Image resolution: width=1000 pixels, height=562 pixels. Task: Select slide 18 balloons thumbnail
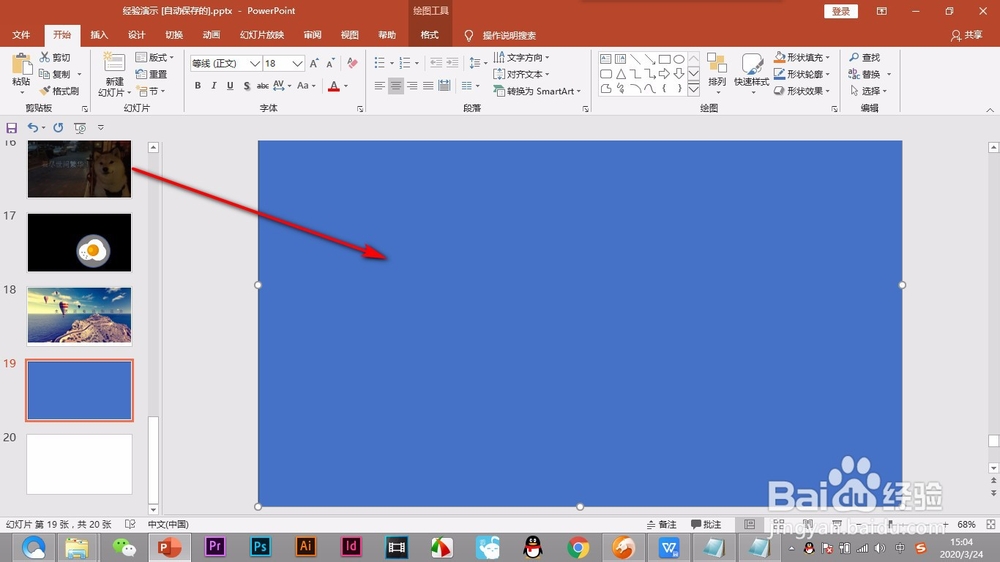(x=79, y=316)
